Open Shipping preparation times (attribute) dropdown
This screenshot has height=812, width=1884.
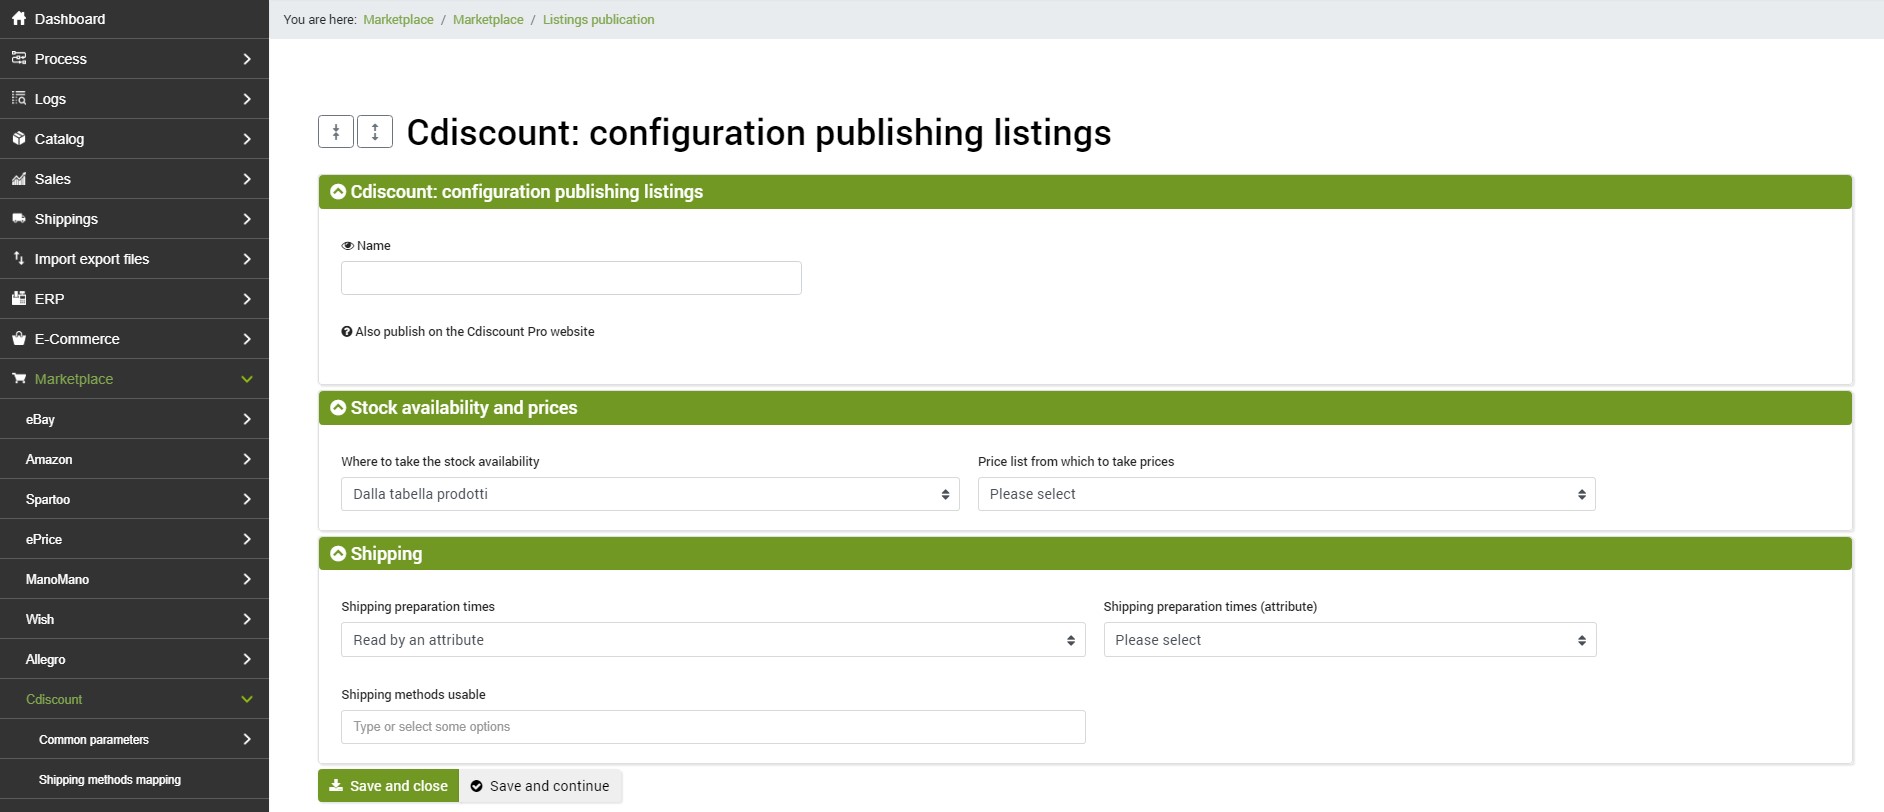1350,640
